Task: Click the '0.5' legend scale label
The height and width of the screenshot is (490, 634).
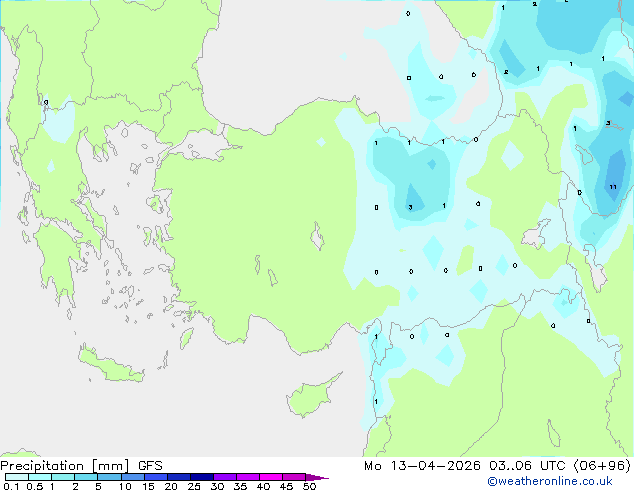Action: [34, 486]
